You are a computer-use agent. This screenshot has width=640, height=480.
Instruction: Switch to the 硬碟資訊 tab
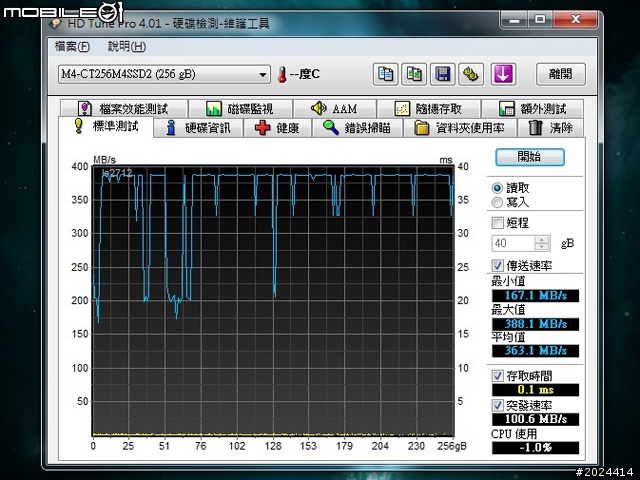pyautogui.click(x=198, y=128)
